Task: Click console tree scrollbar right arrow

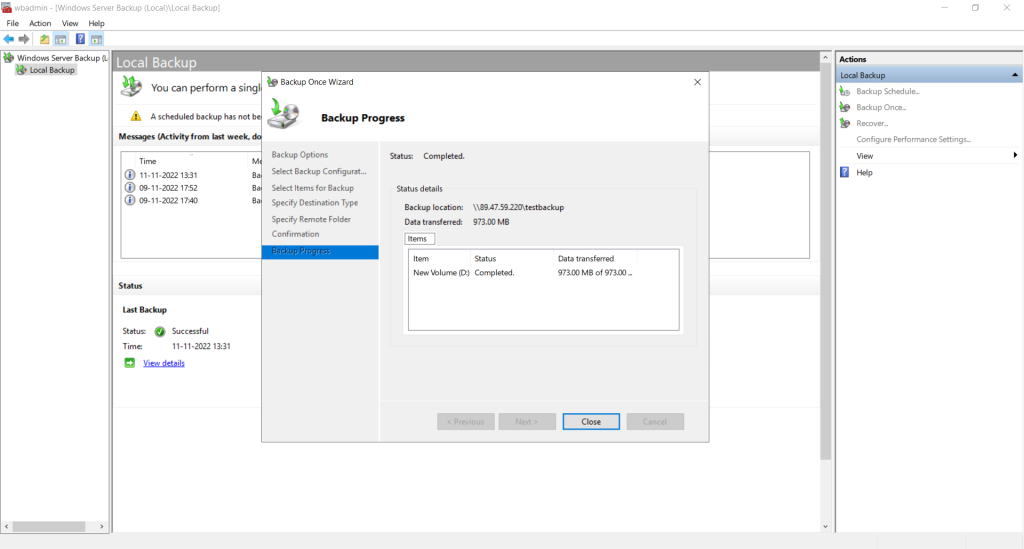Action: [102, 526]
